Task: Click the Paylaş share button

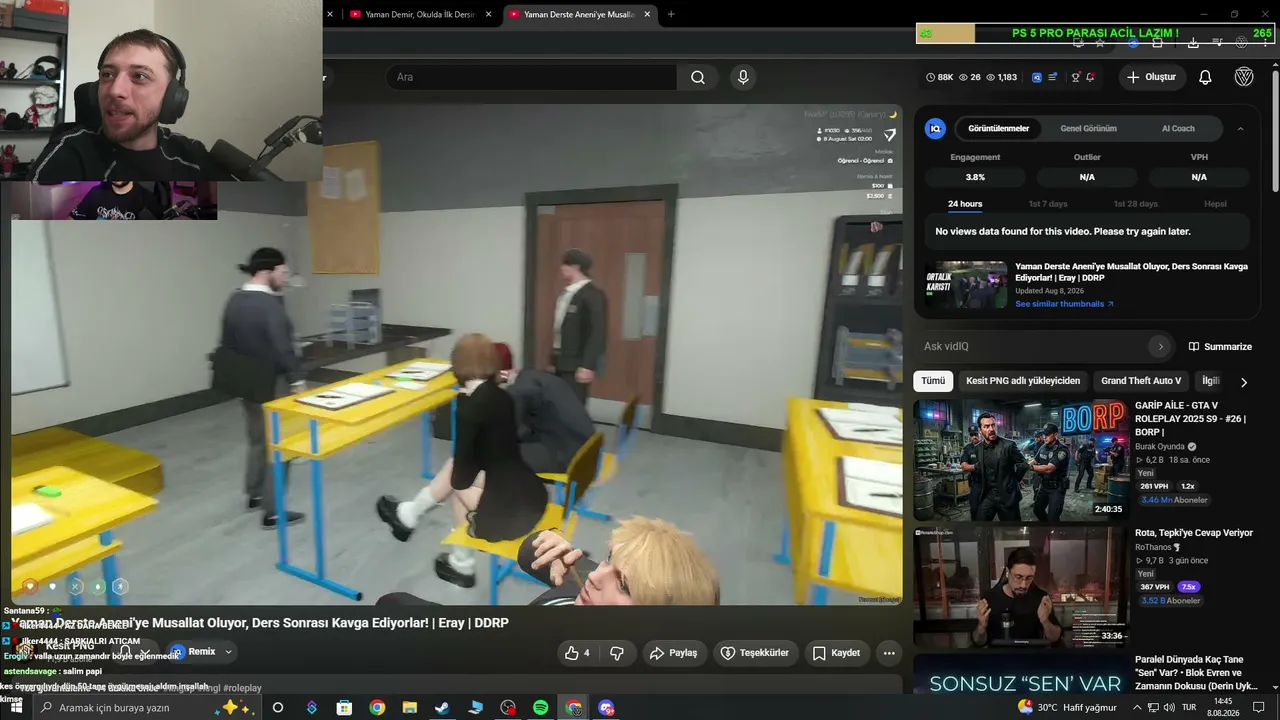Action: point(673,653)
